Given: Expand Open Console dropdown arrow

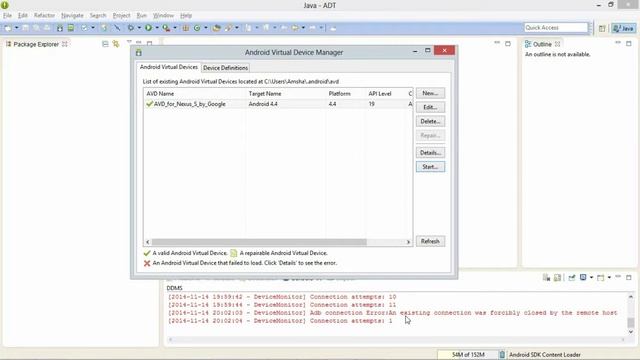Looking at the screenshot, I should tap(609, 277).
